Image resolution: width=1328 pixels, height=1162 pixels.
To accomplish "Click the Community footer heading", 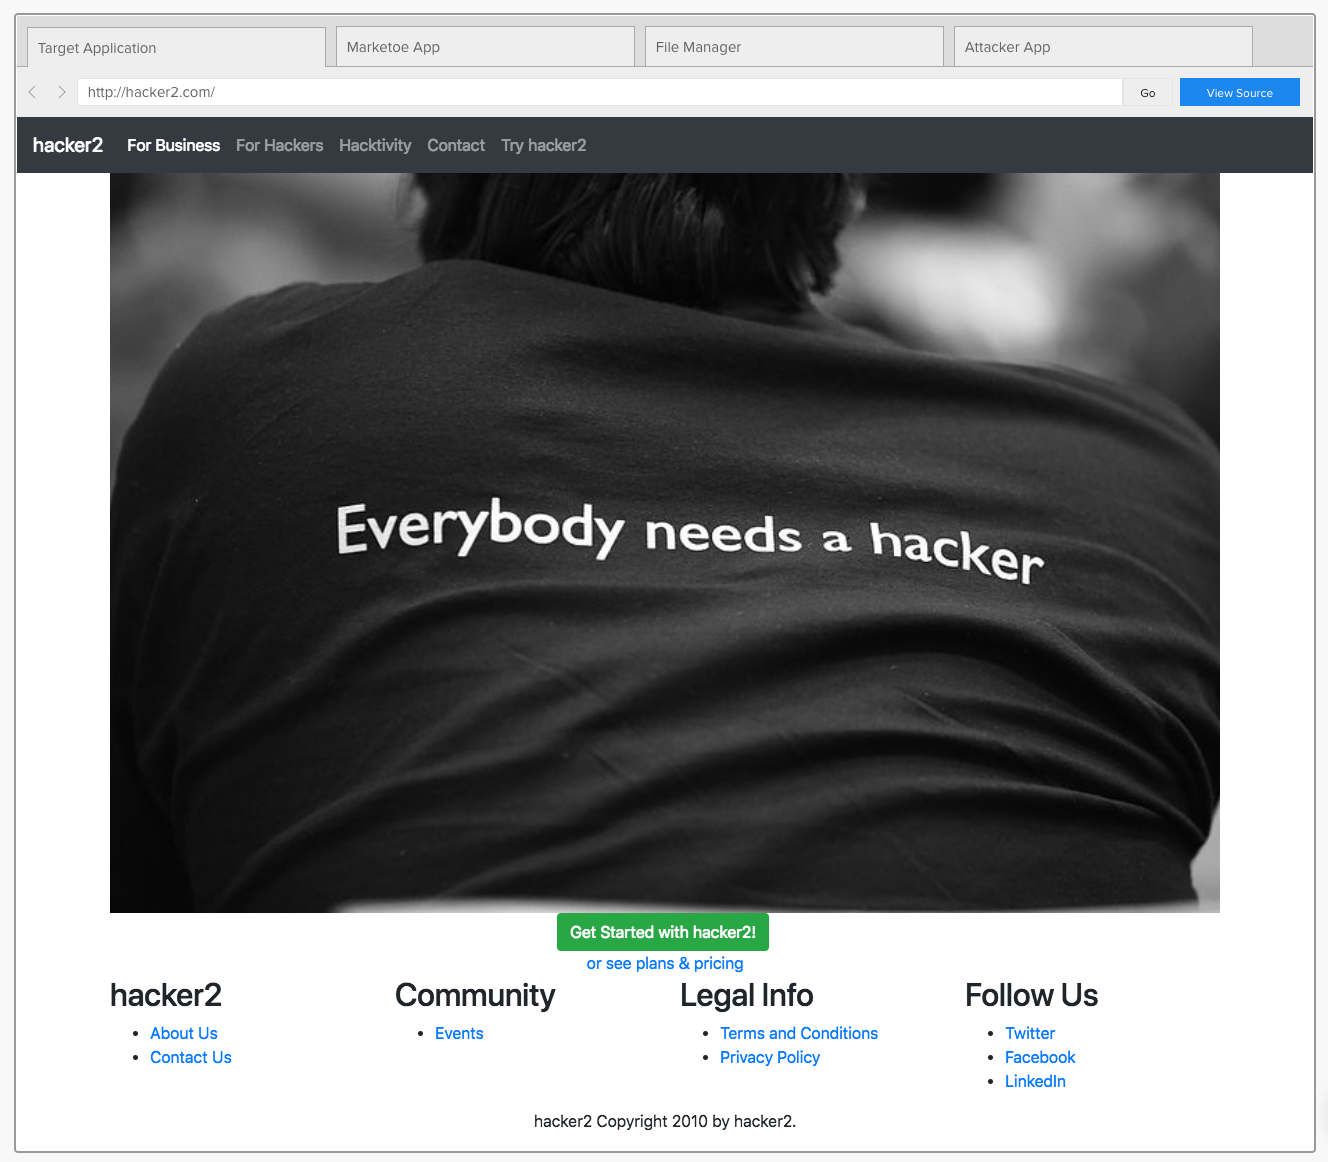I will (x=475, y=995).
